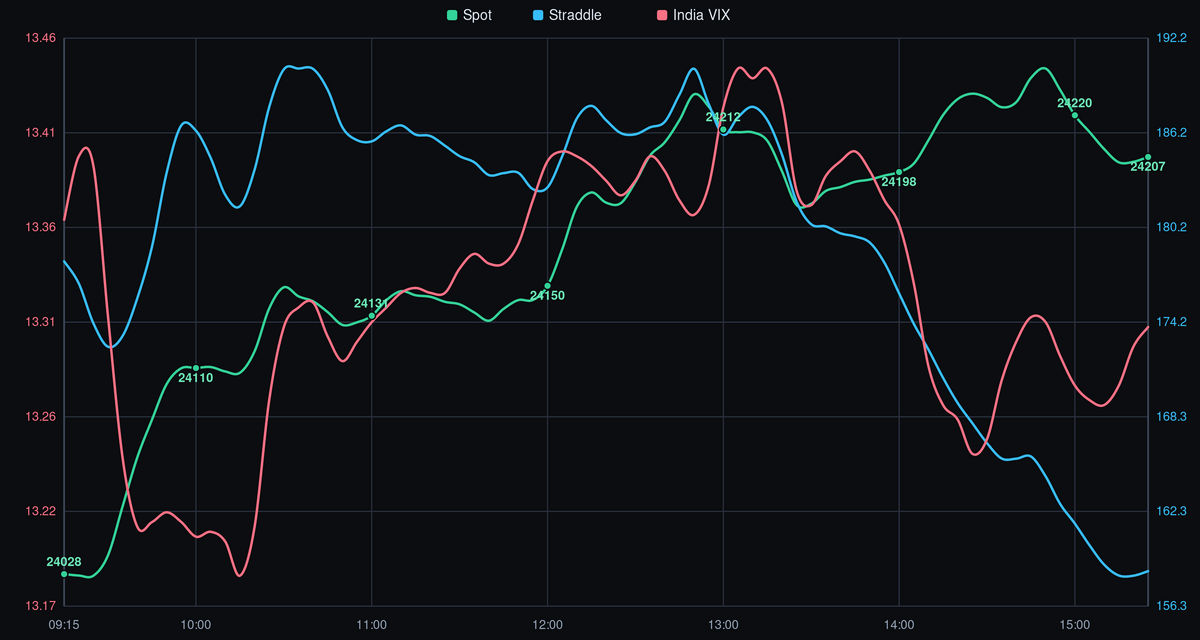Viewport: 1200px width, 640px height.
Task: Click the 168.3 straddle axis value
Action: 1171,416
